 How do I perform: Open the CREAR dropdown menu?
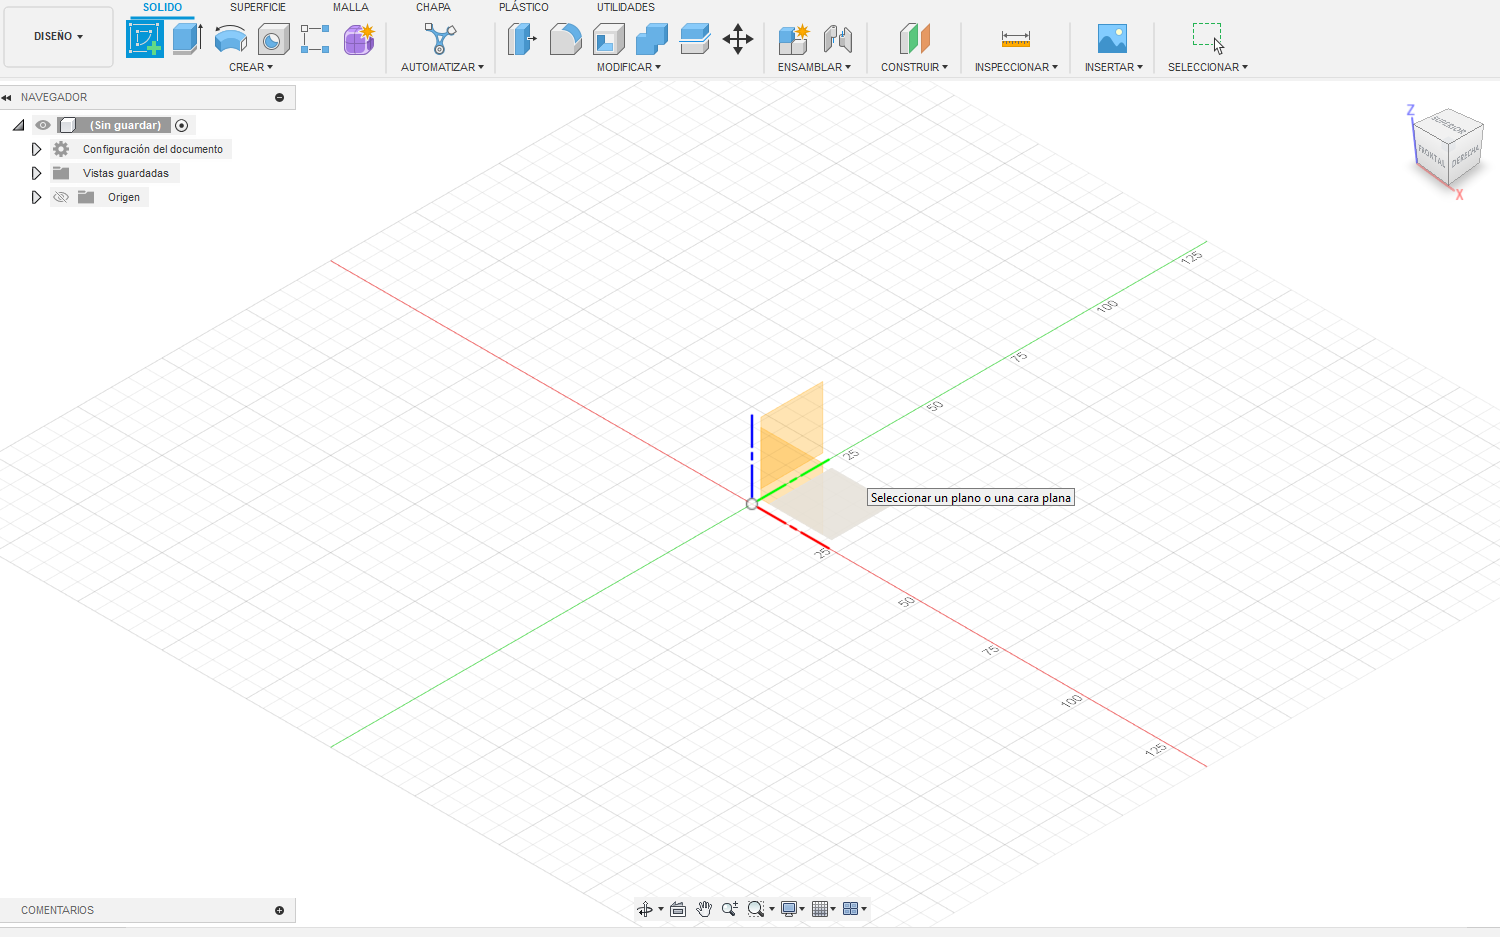pyautogui.click(x=251, y=67)
